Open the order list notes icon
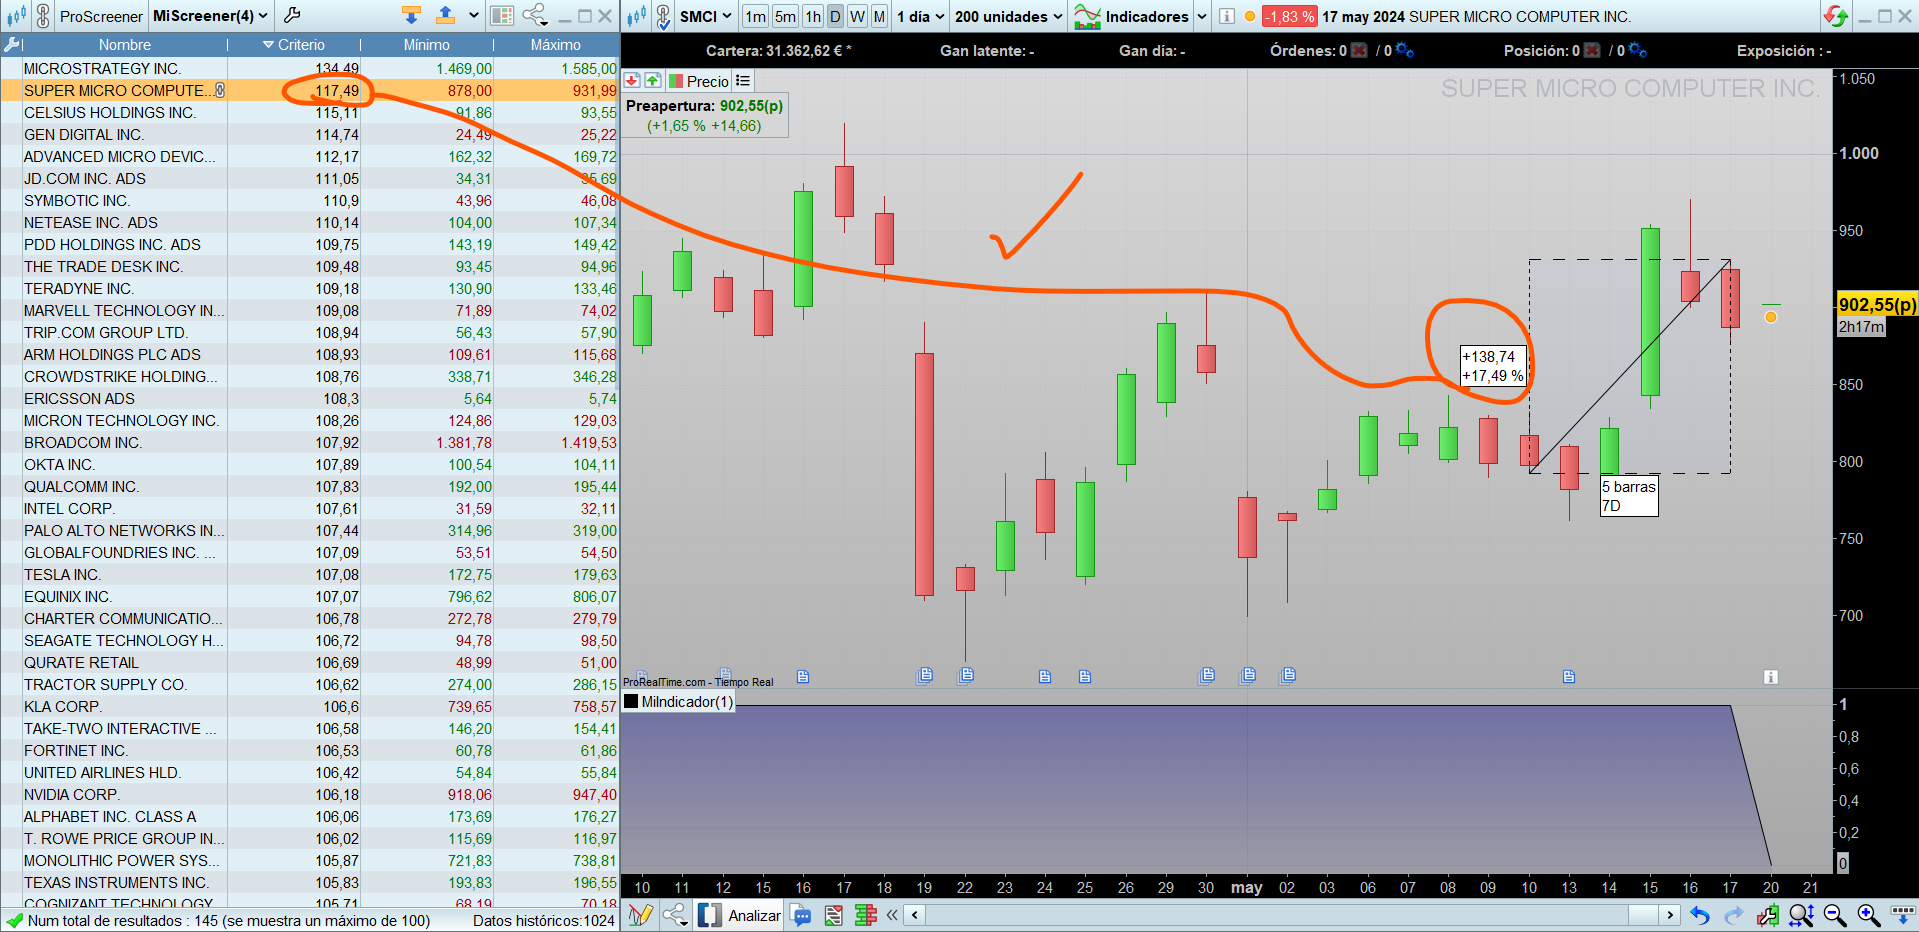The width and height of the screenshot is (1919, 932). click(x=833, y=915)
